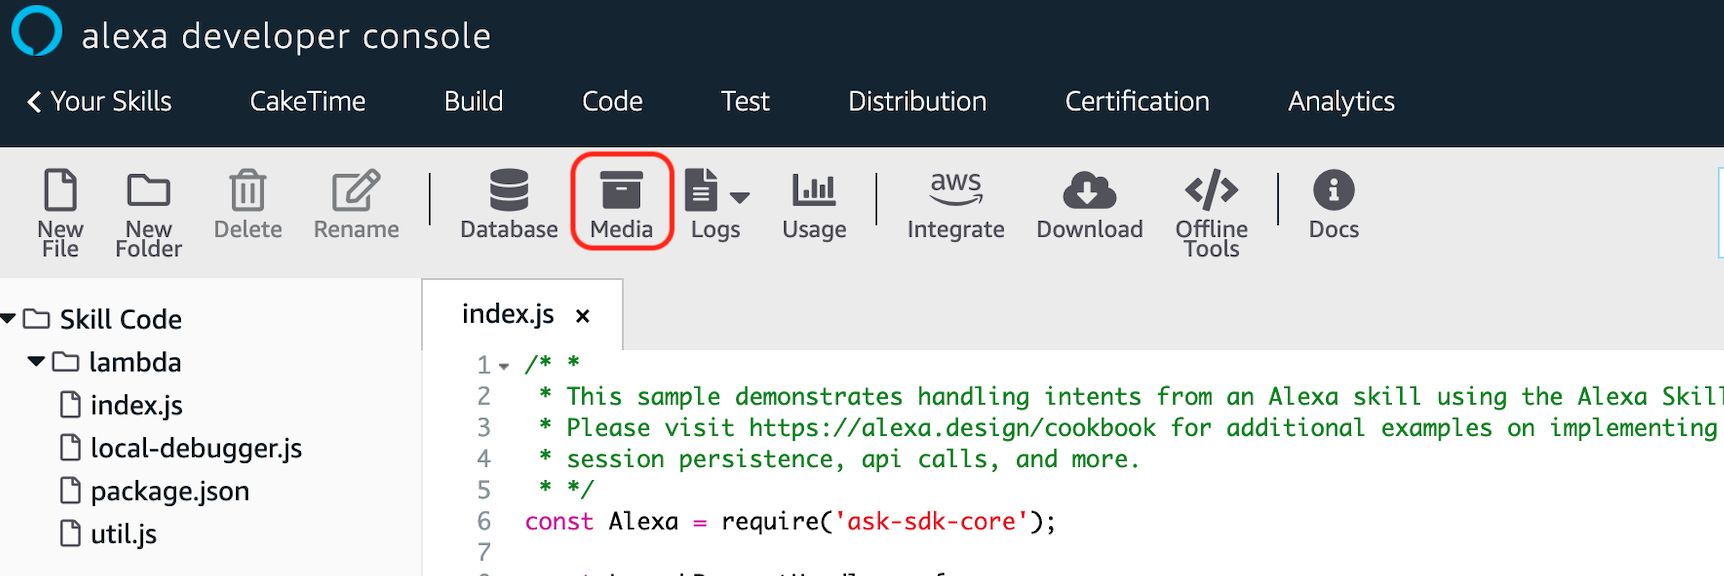Open the Media storage tool
Screen dimensions: 1724x576
click(x=621, y=191)
